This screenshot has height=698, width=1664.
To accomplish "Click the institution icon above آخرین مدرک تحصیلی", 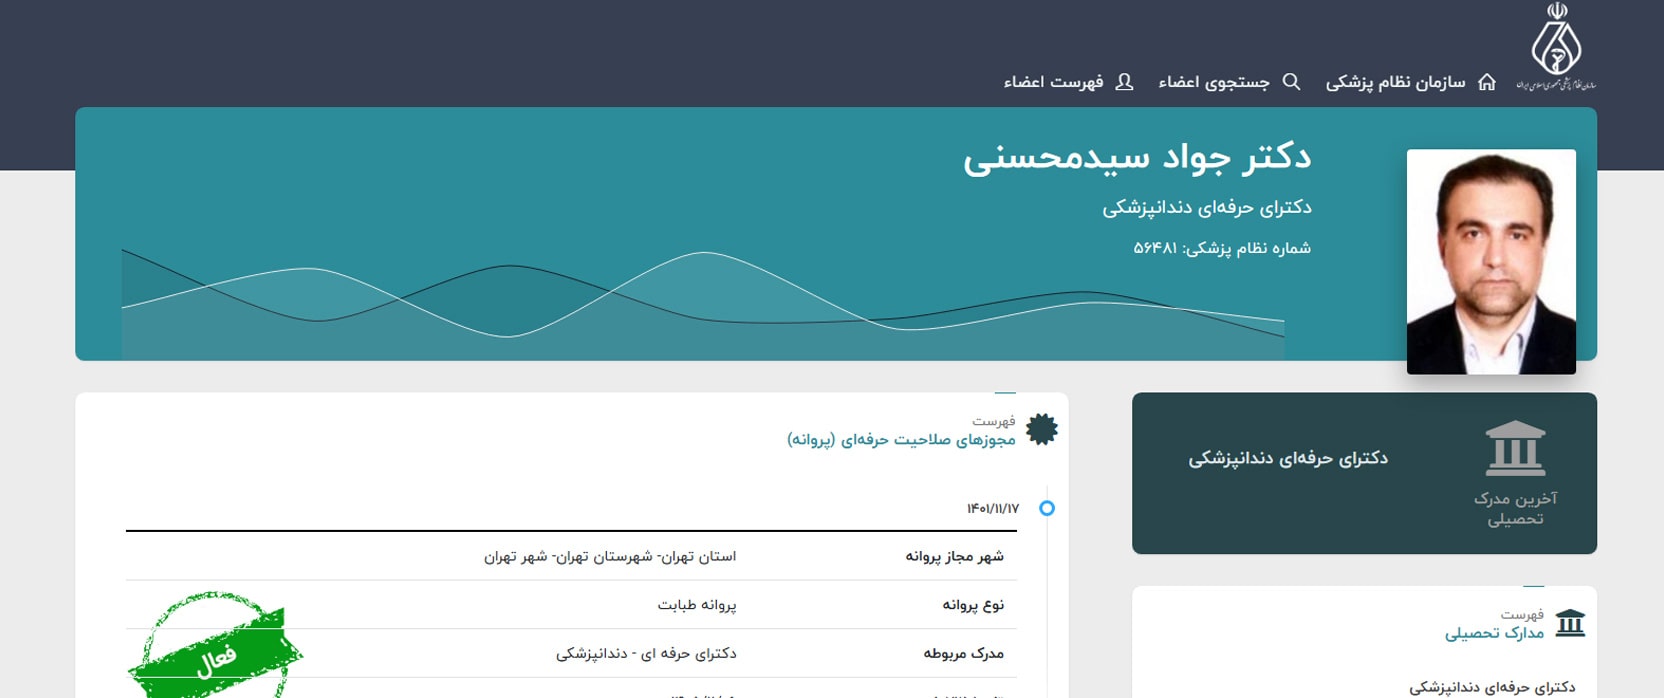I will (1516, 448).
